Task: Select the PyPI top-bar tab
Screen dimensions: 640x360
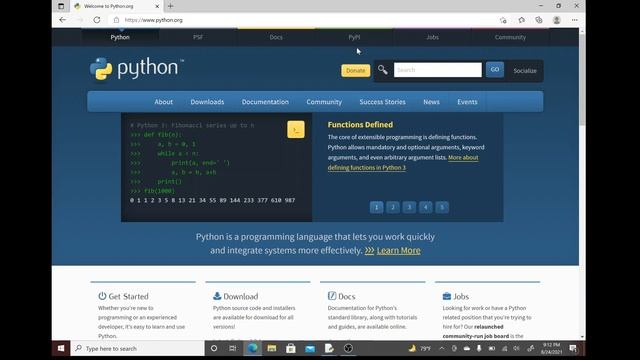Action: tap(354, 37)
